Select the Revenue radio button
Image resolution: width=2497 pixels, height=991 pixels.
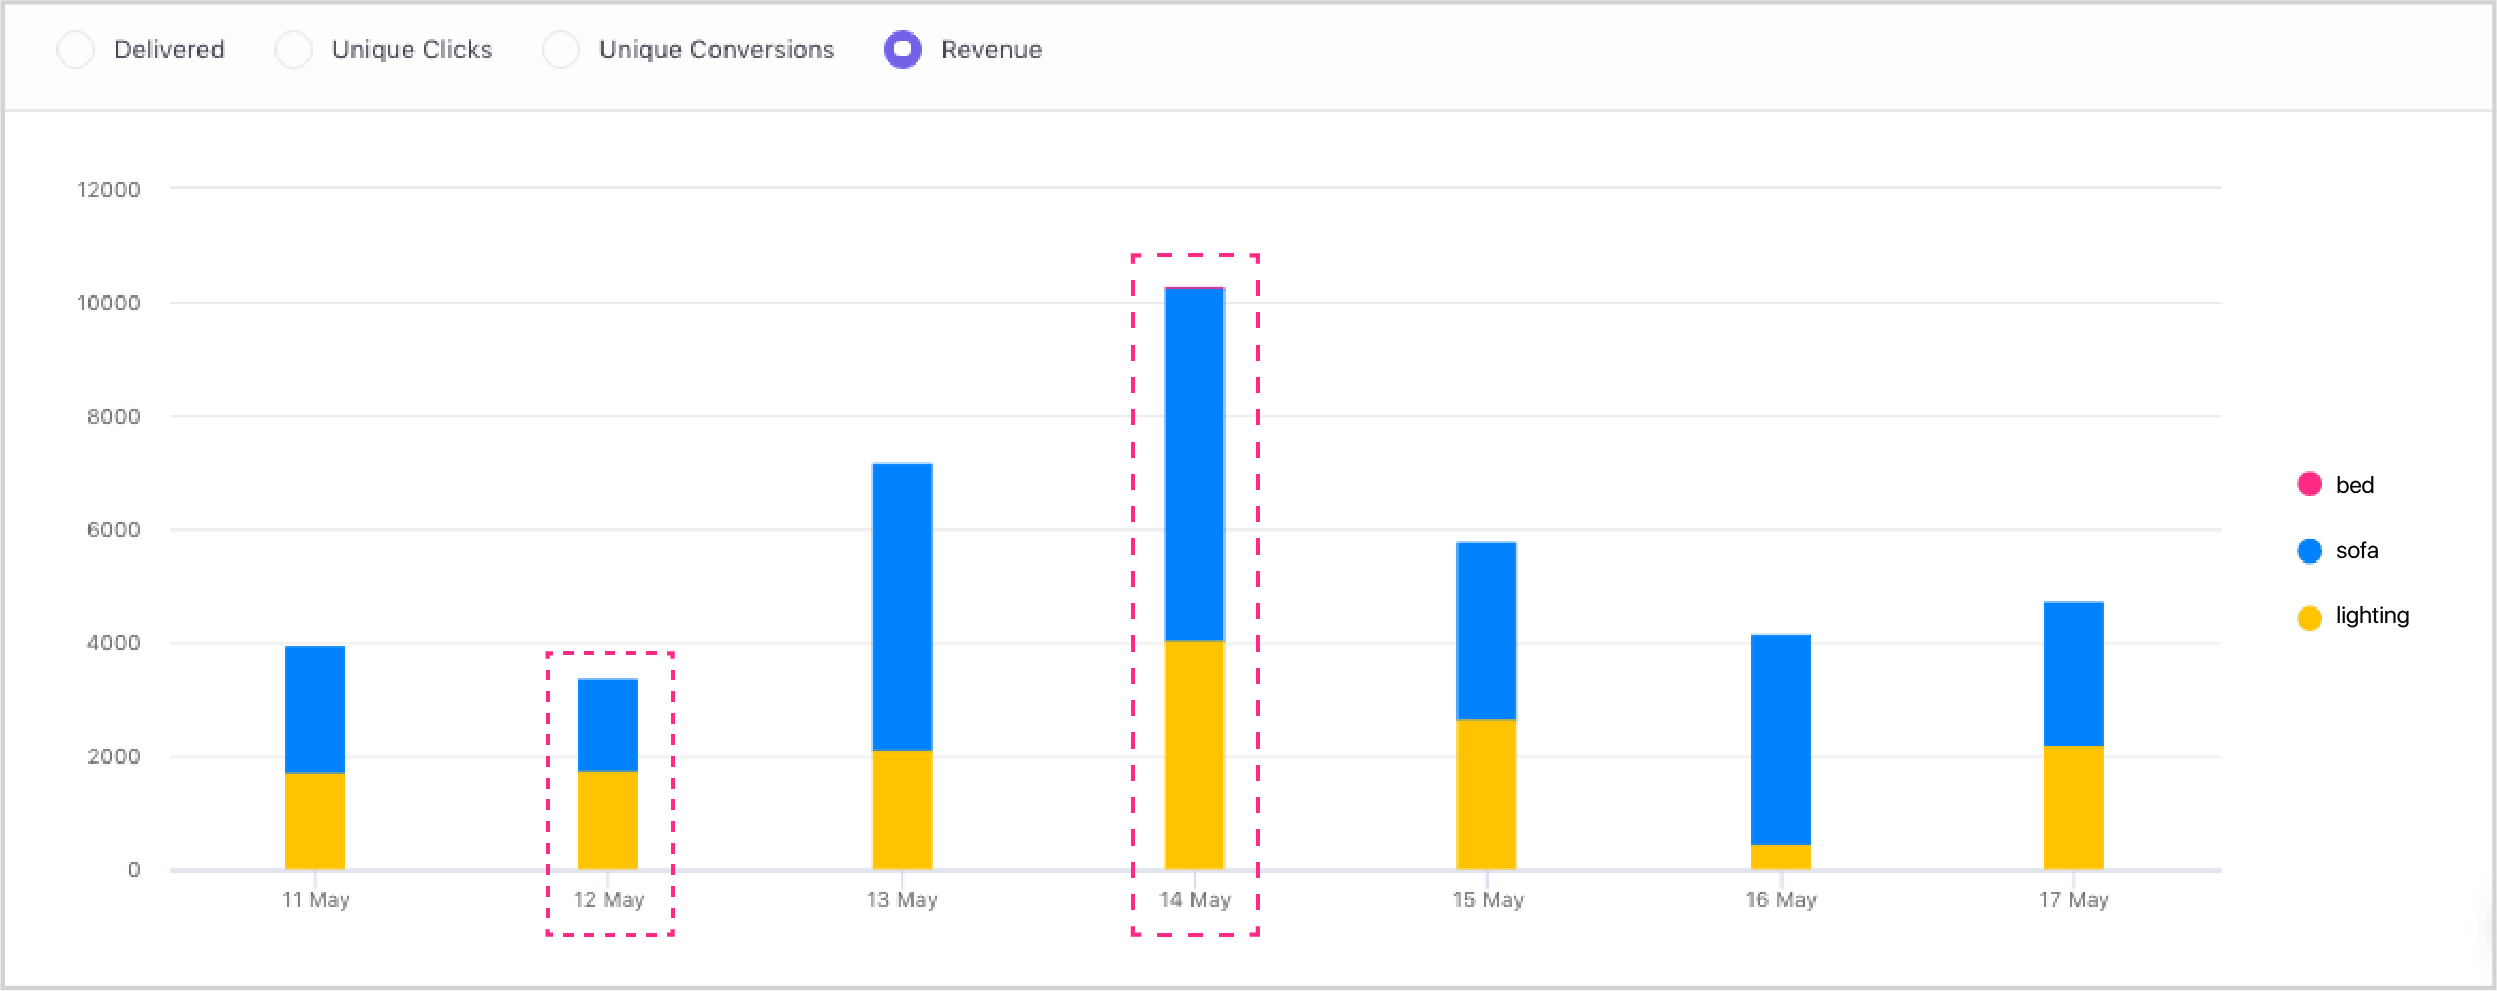pyautogui.click(x=901, y=48)
